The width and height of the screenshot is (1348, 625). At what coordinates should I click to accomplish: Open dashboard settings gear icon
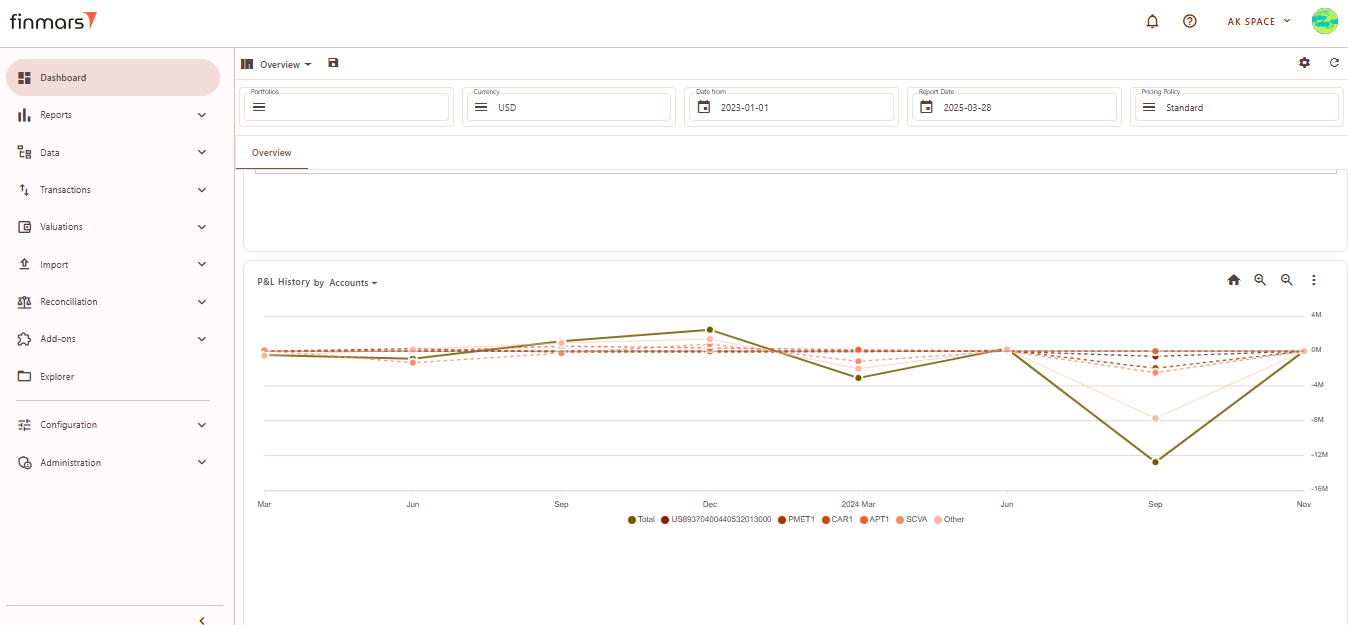[1304, 63]
